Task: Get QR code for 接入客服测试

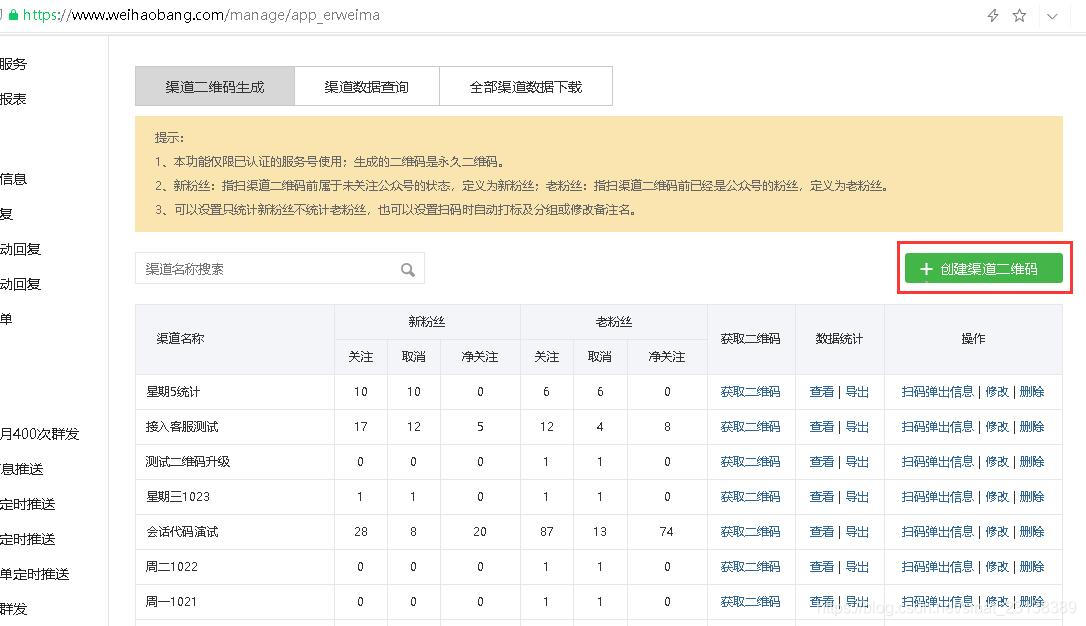Action: click(750, 427)
